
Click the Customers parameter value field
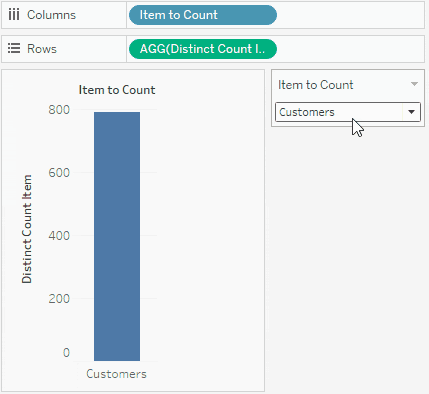[348, 112]
